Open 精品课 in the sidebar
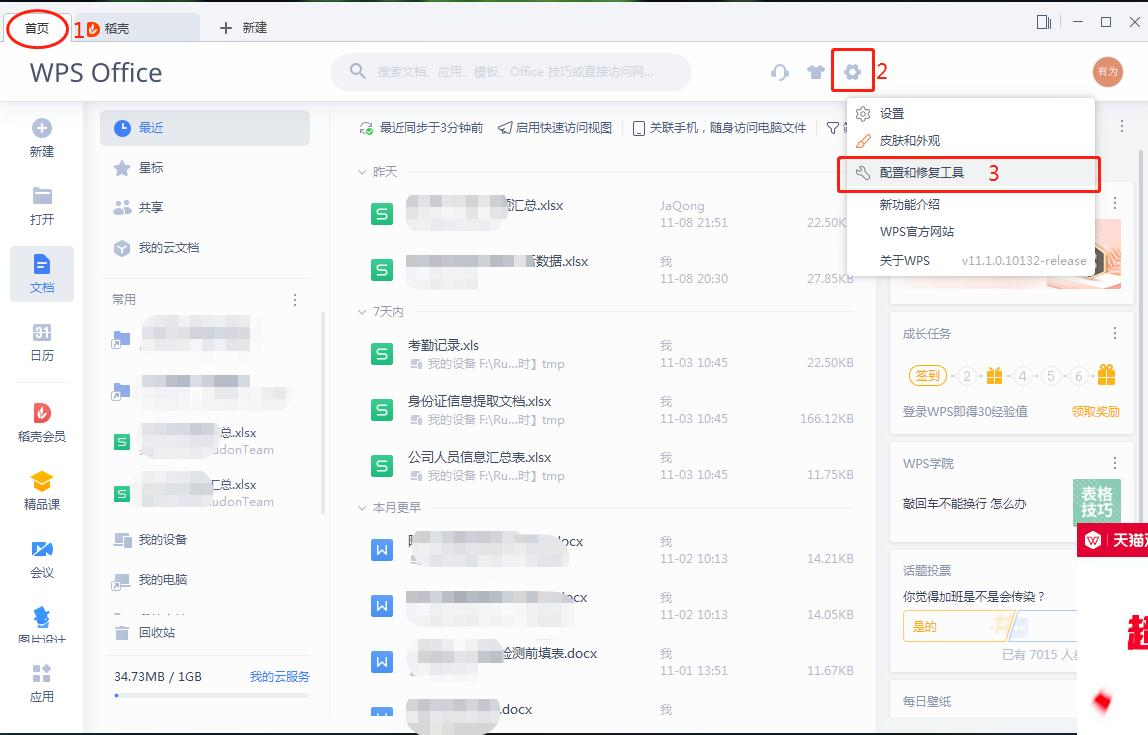Screen dimensions: 1148x735 42,490
